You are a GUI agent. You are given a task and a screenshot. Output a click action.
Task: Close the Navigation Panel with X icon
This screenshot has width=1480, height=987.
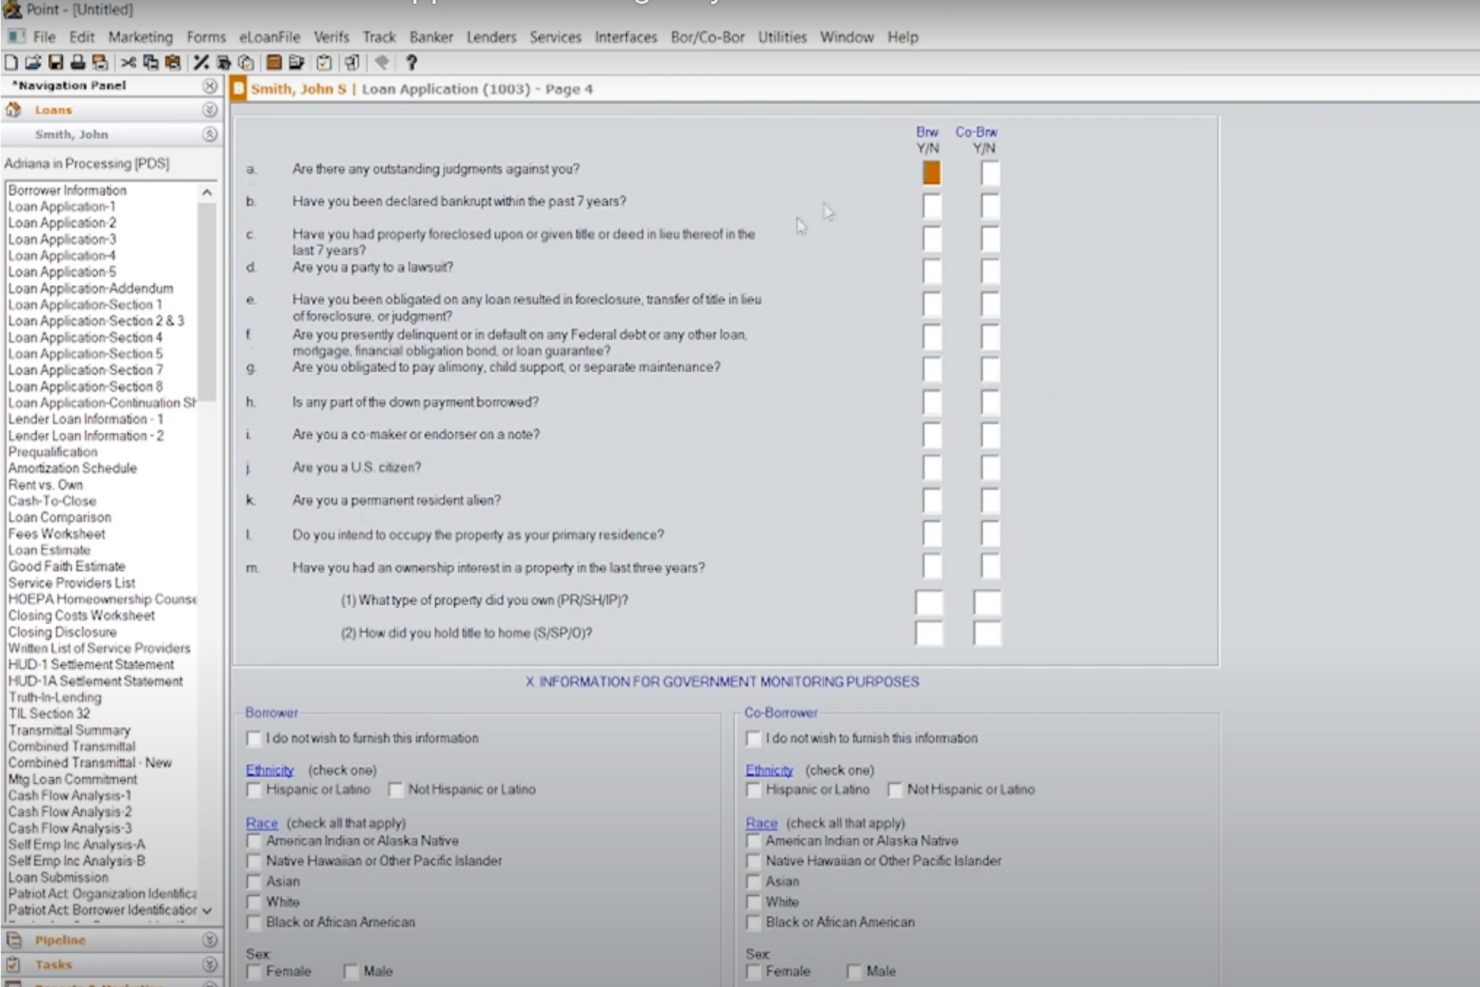pyautogui.click(x=210, y=86)
